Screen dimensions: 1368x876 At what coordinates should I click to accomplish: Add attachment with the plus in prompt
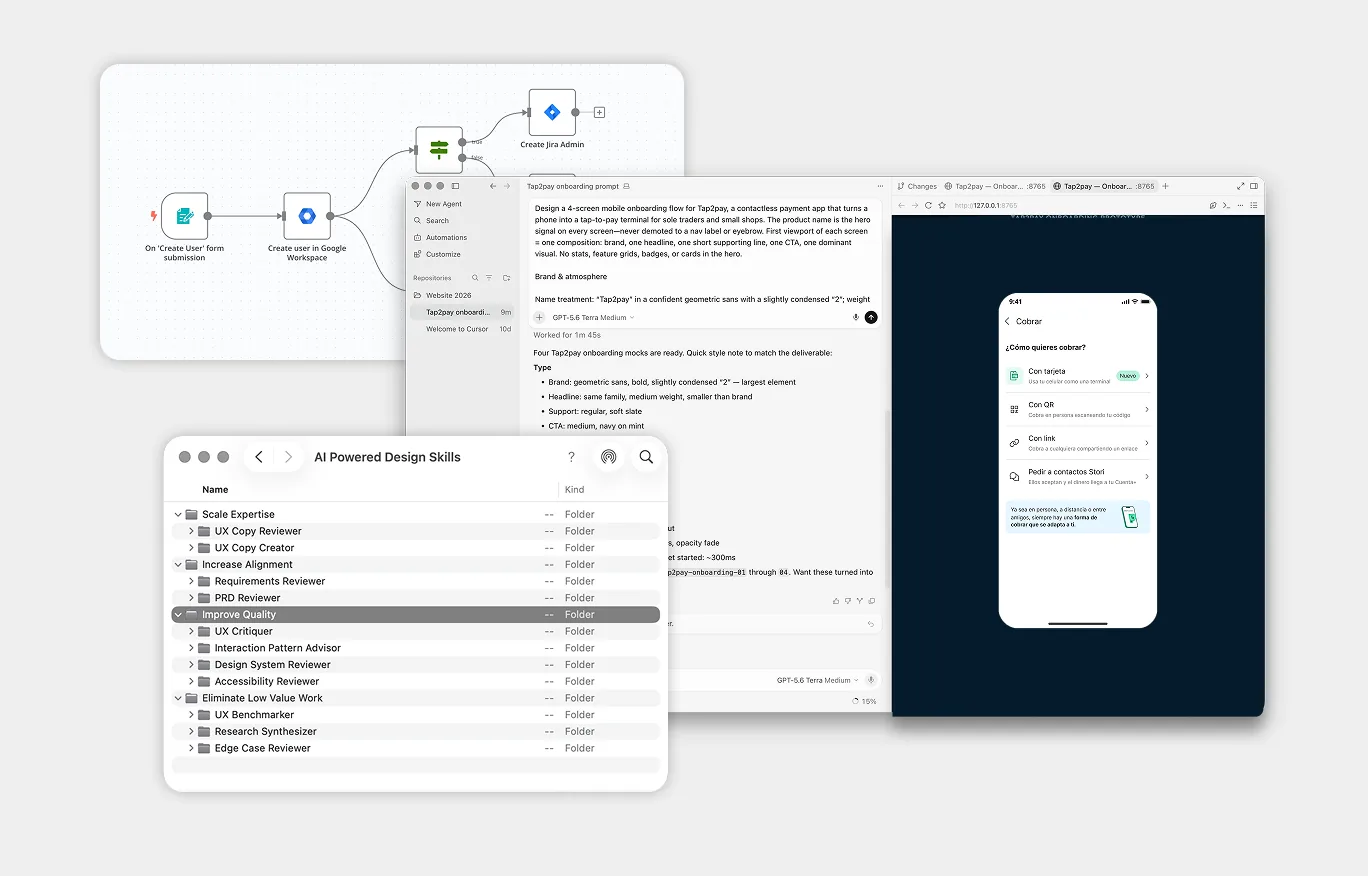[540, 317]
